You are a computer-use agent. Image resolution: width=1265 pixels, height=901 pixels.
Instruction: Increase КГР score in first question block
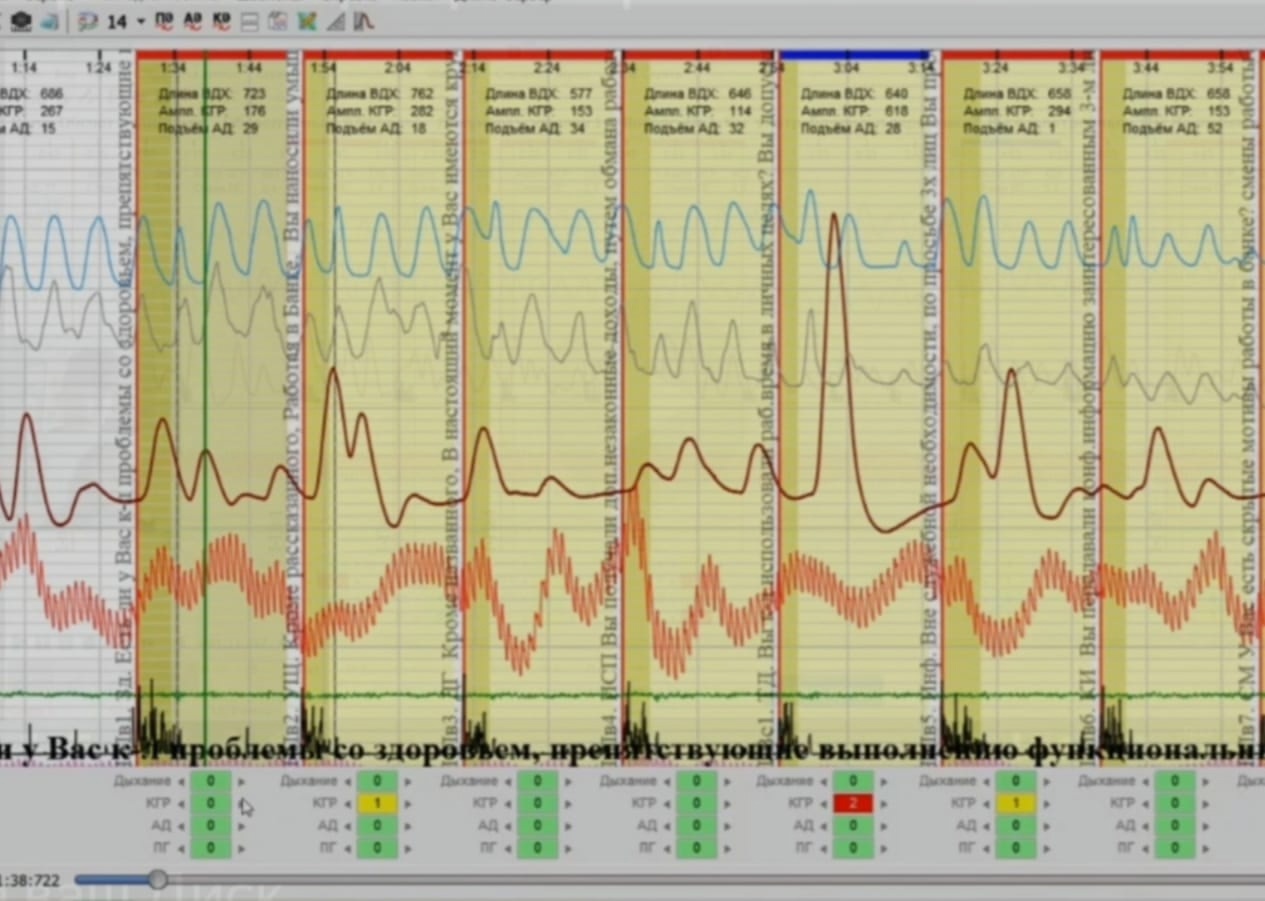click(x=241, y=803)
